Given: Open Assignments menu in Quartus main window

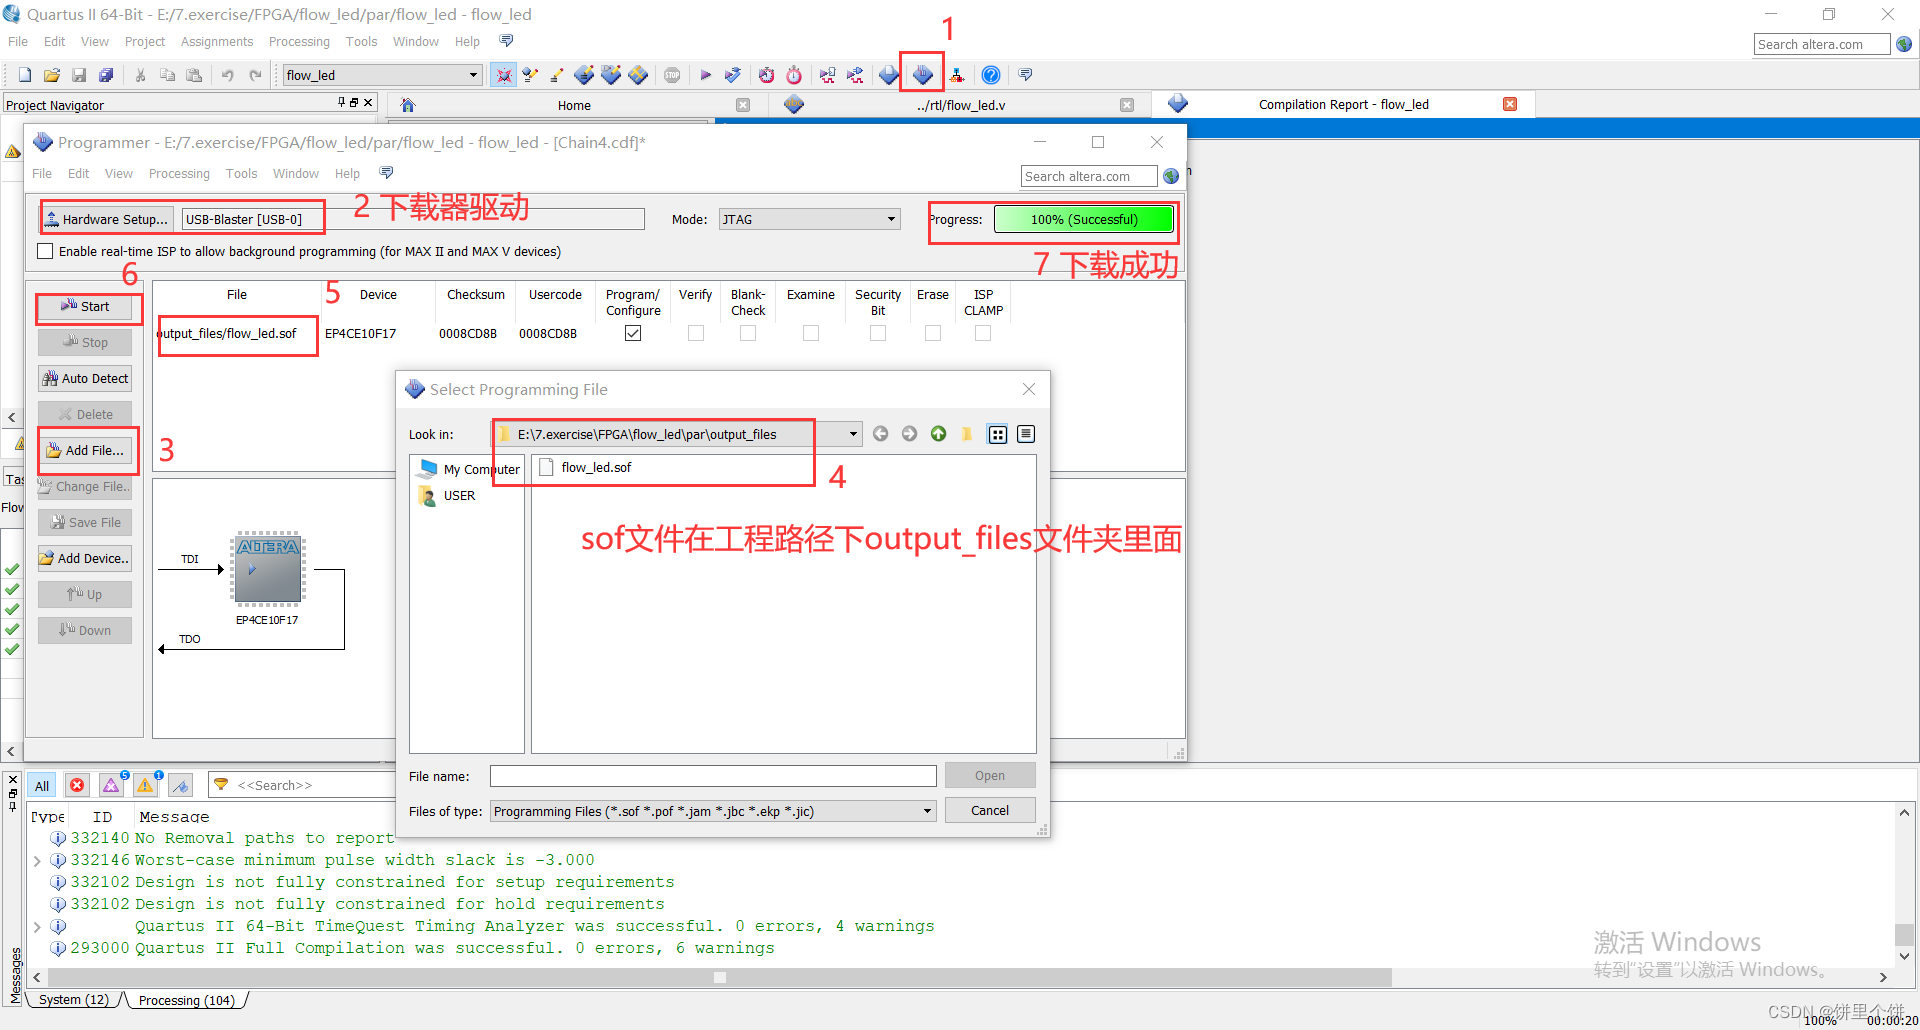Looking at the screenshot, I should (217, 41).
